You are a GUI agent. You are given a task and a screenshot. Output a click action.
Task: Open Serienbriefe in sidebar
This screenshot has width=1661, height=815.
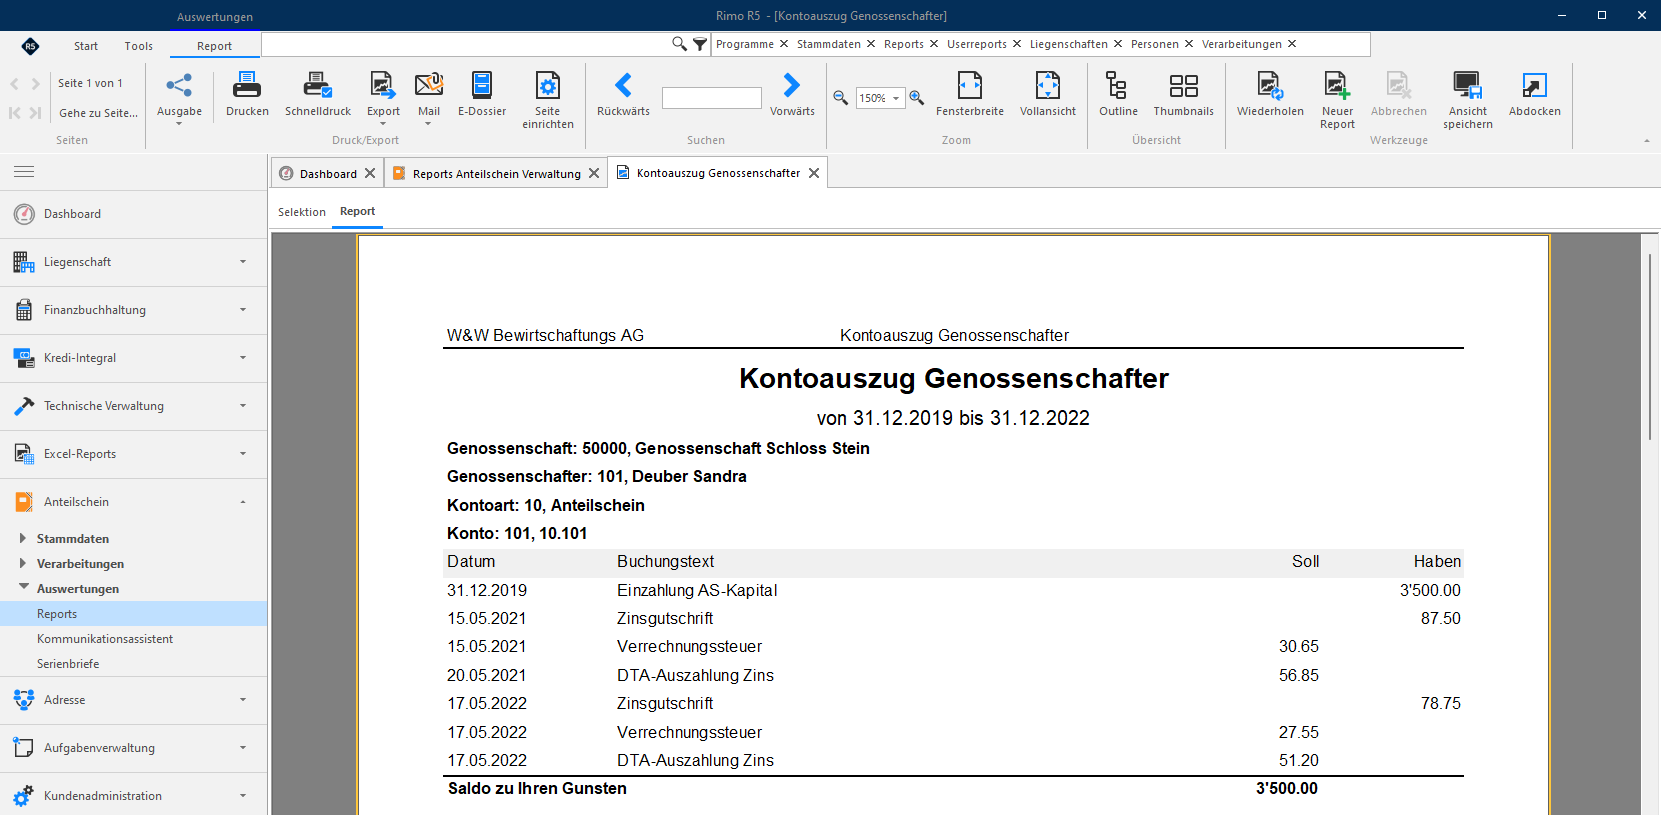click(68, 664)
